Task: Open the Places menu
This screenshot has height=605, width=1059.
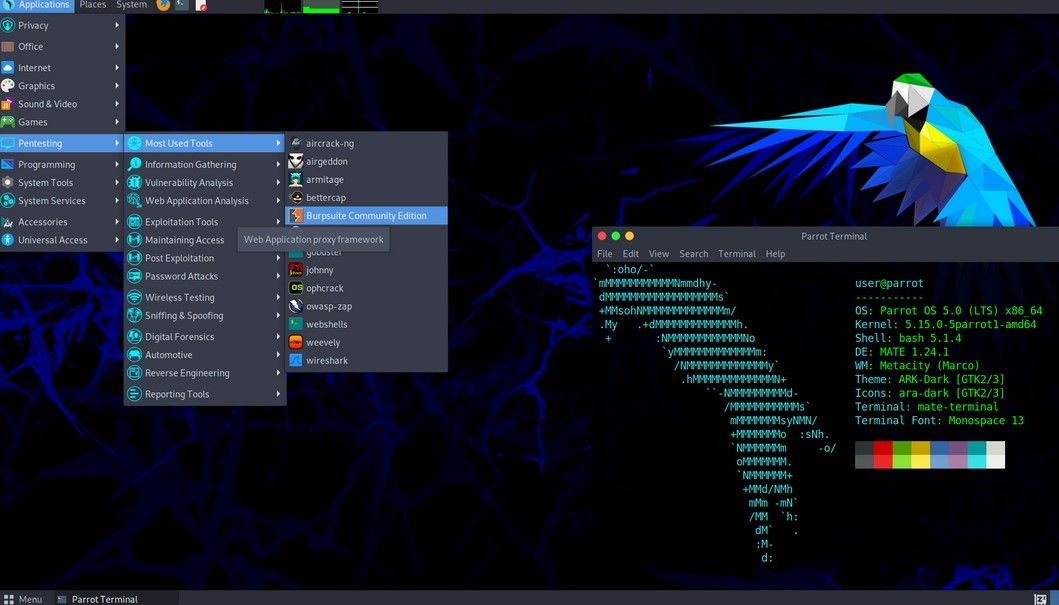Action: tap(93, 5)
